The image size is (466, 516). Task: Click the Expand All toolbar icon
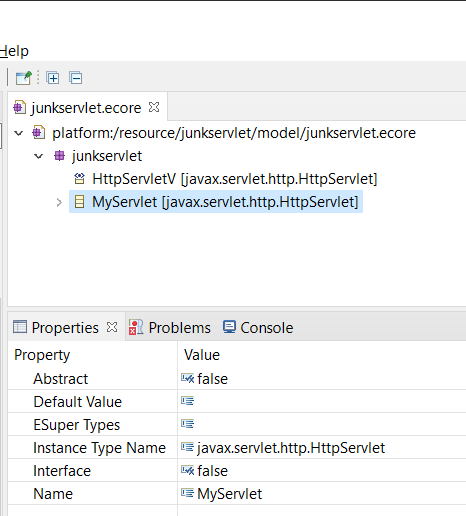53,78
